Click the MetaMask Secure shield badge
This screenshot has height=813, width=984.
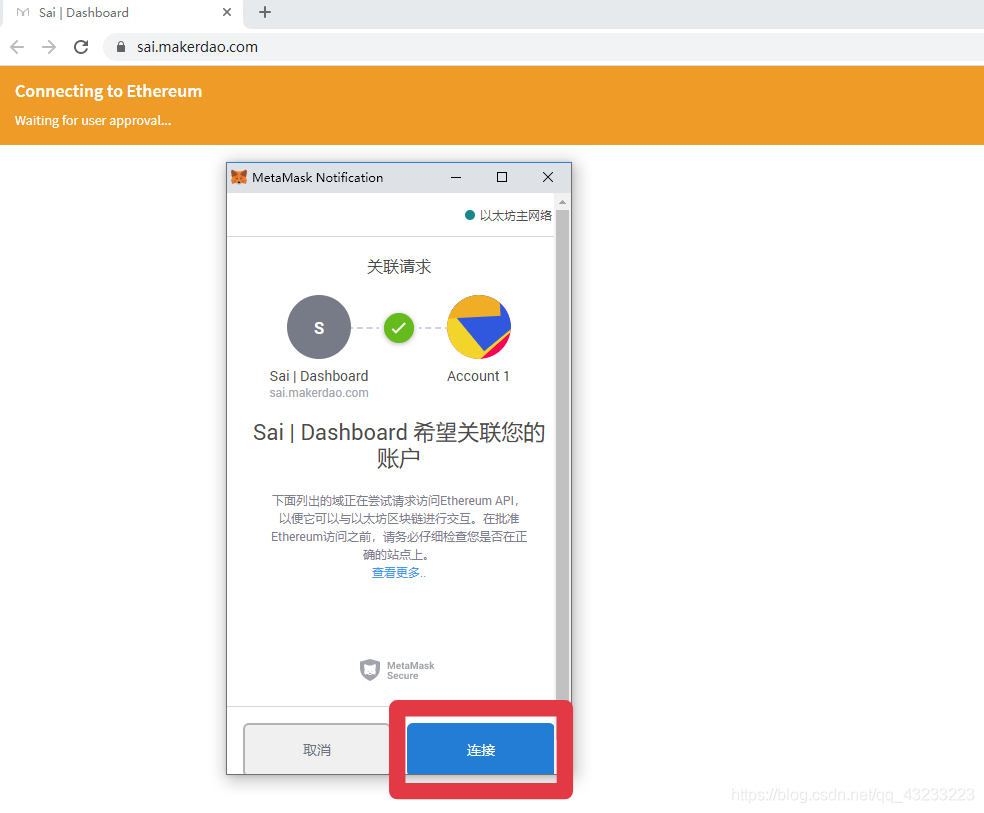(397, 670)
